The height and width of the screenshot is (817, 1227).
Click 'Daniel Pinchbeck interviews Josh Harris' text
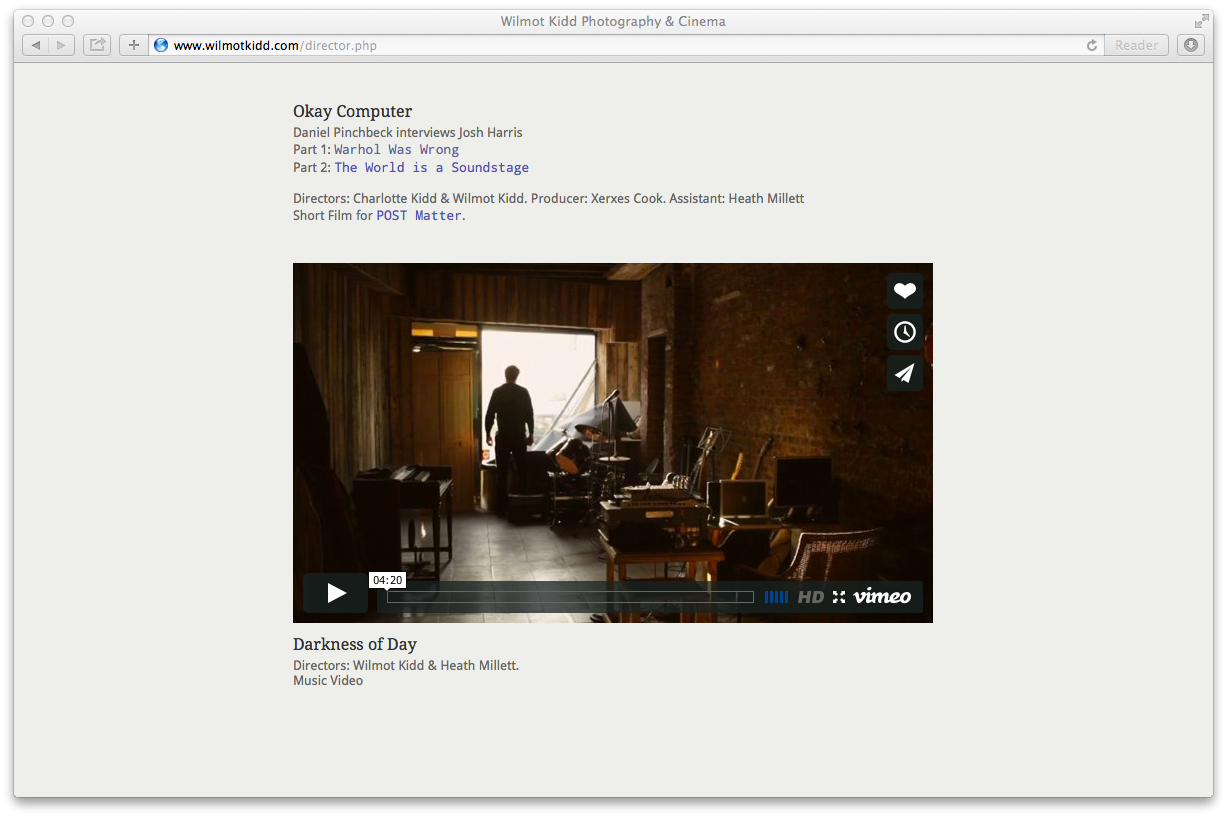click(x=408, y=133)
